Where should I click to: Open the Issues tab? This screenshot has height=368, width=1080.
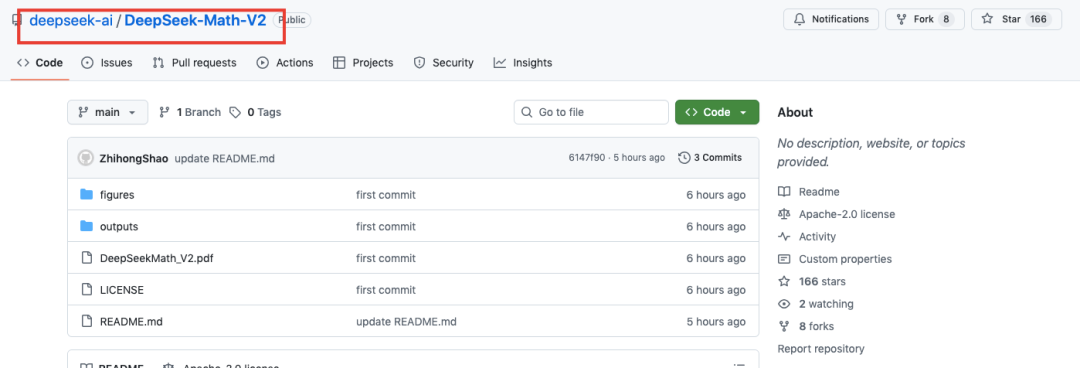point(107,63)
